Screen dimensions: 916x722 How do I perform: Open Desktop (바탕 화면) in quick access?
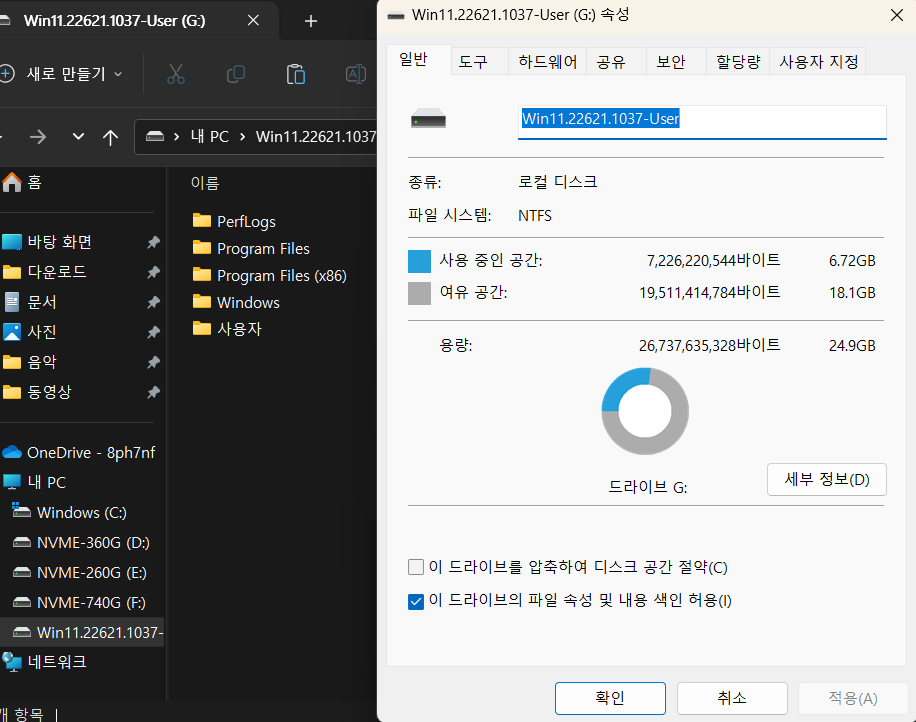pyautogui.click(x=47, y=242)
